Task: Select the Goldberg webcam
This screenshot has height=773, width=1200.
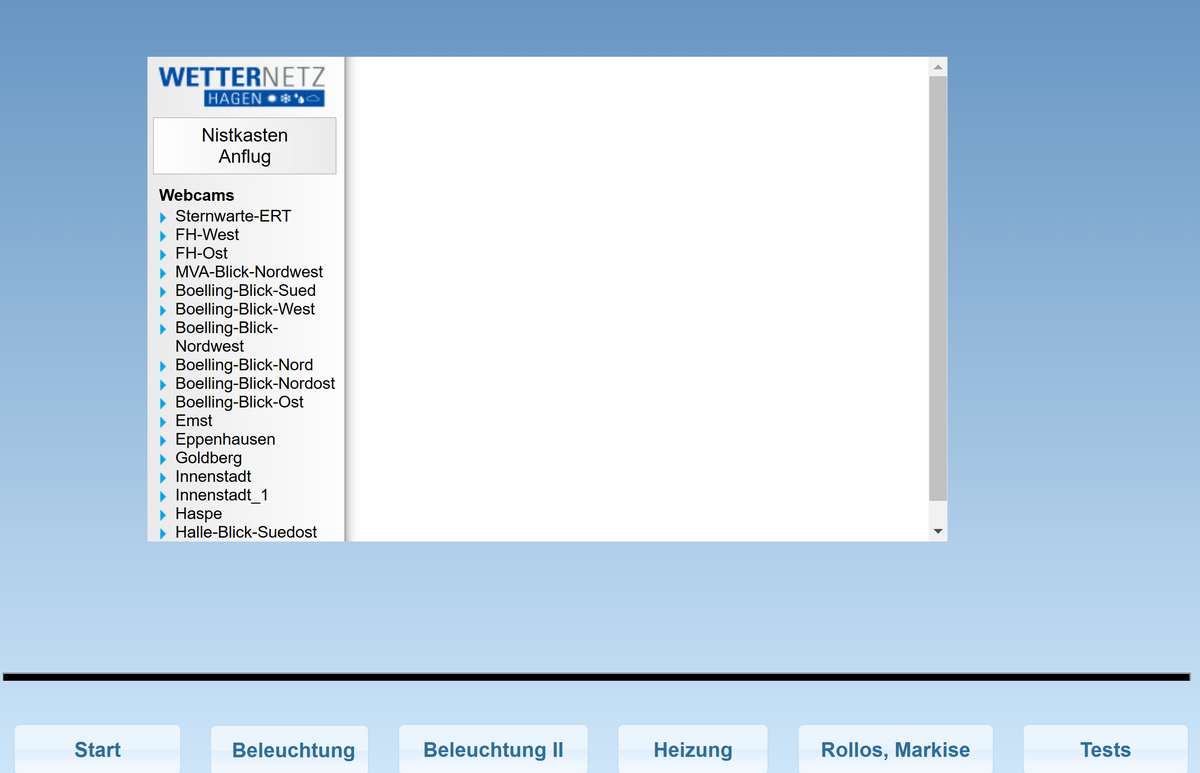Action: coord(208,458)
